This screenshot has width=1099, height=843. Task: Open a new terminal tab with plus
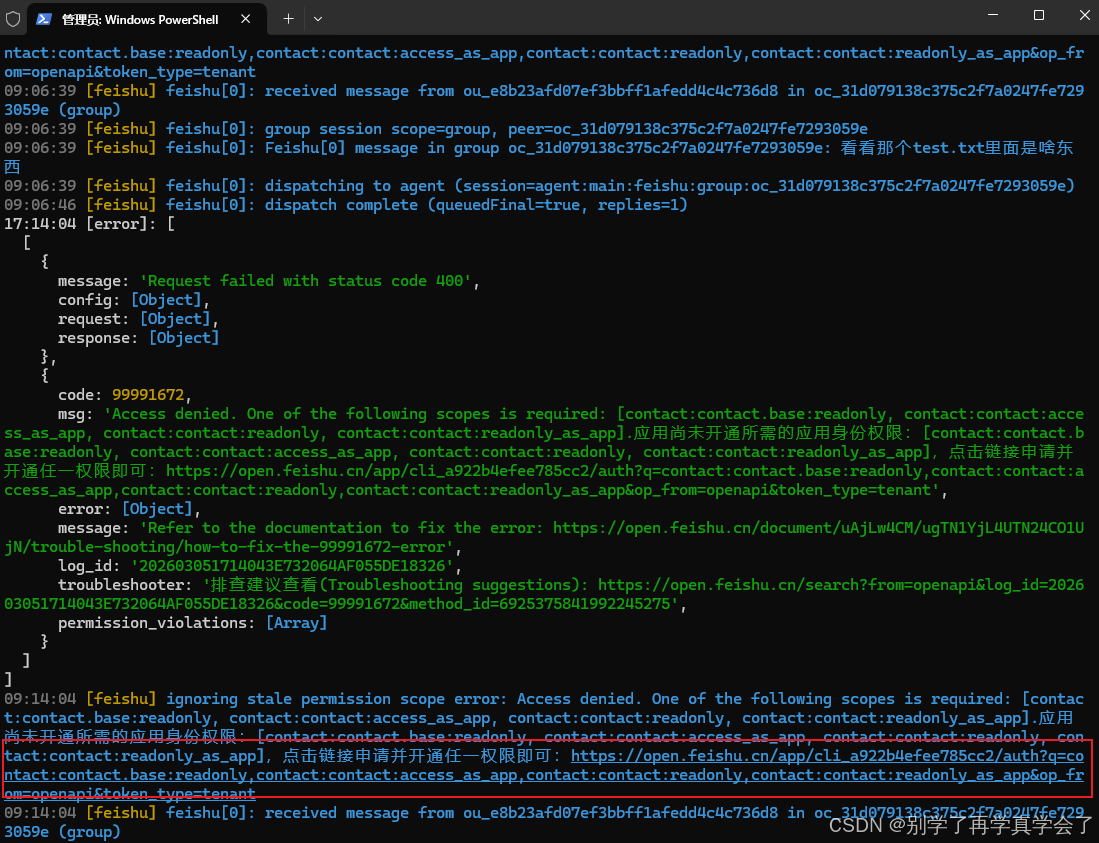[288, 19]
